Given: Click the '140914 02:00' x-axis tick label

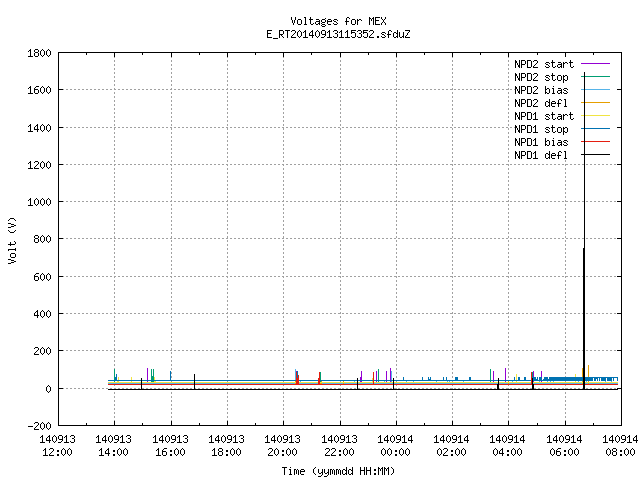Looking at the screenshot, I should [x=451, y=446].
